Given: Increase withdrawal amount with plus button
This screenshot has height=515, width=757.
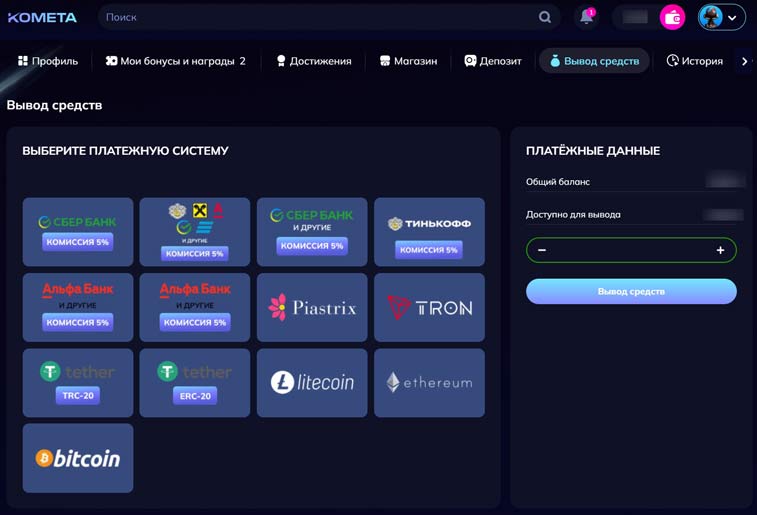Looking at the screenshot, I should click(720, 250).
